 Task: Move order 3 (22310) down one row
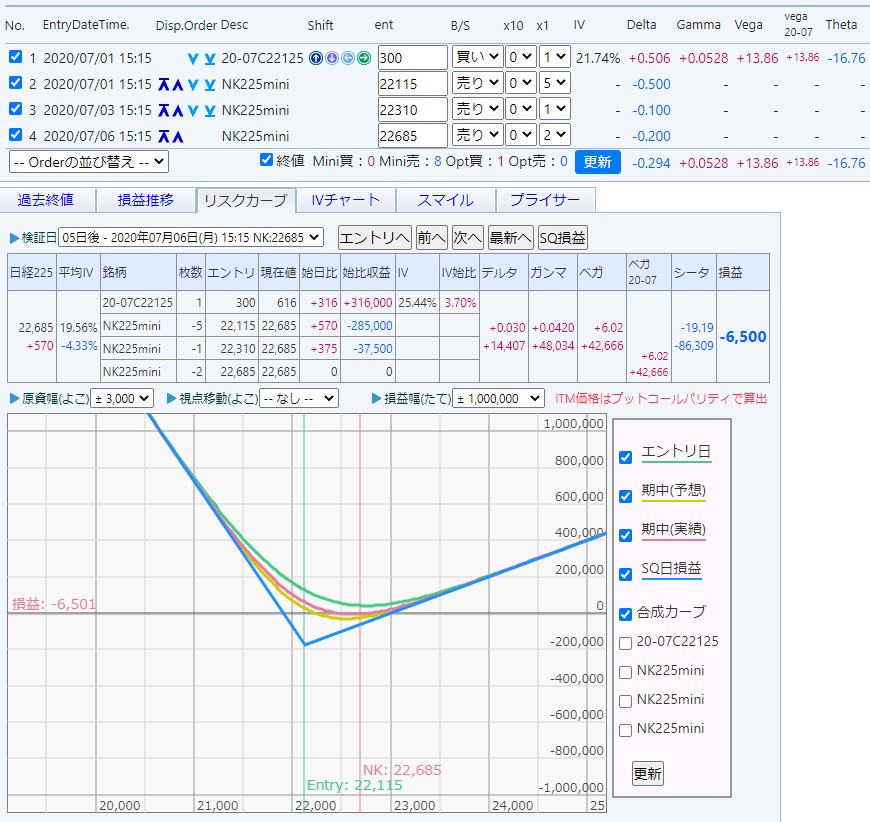(193, 110)
